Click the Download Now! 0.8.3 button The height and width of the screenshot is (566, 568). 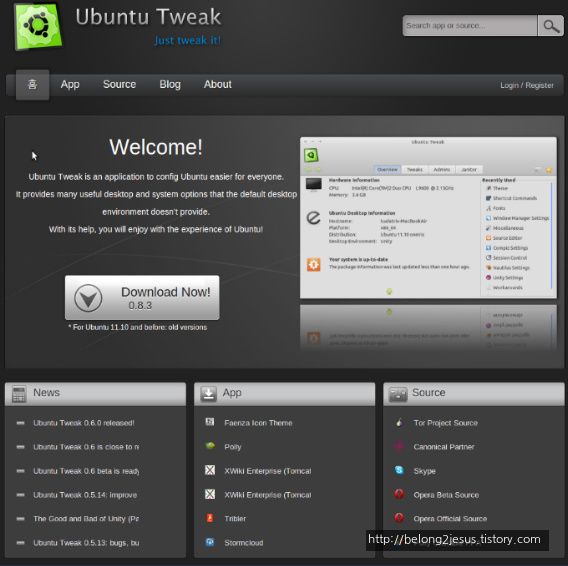click(x=142, y=297)
